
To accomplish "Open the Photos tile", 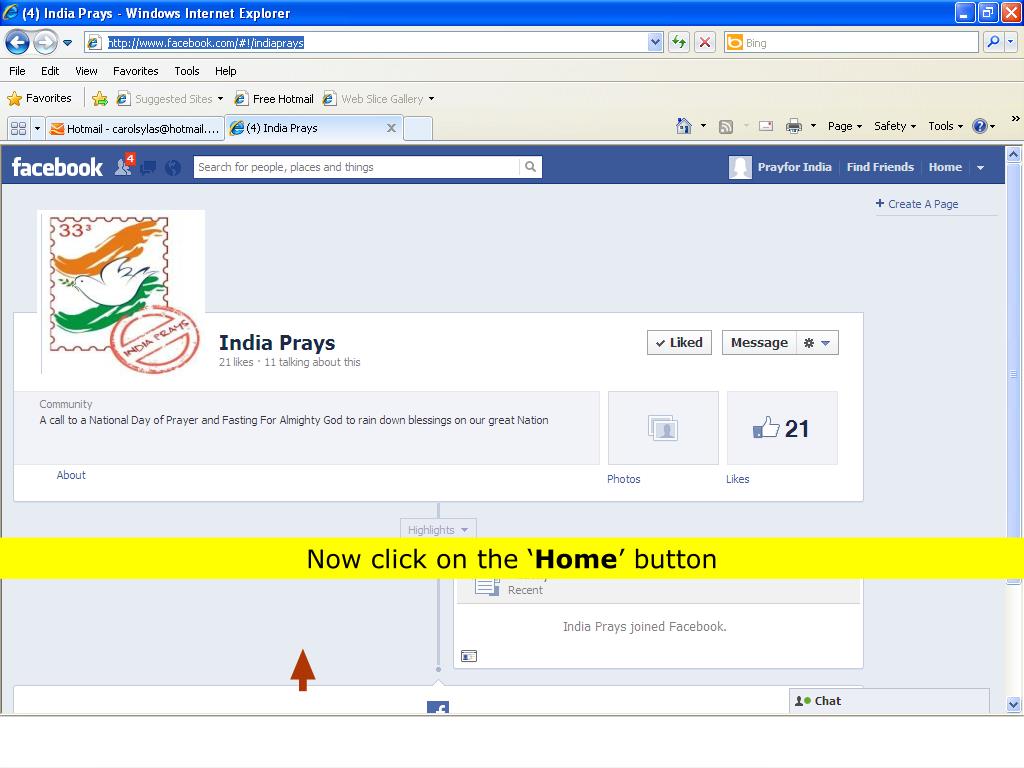I will [x=663, y=428].
